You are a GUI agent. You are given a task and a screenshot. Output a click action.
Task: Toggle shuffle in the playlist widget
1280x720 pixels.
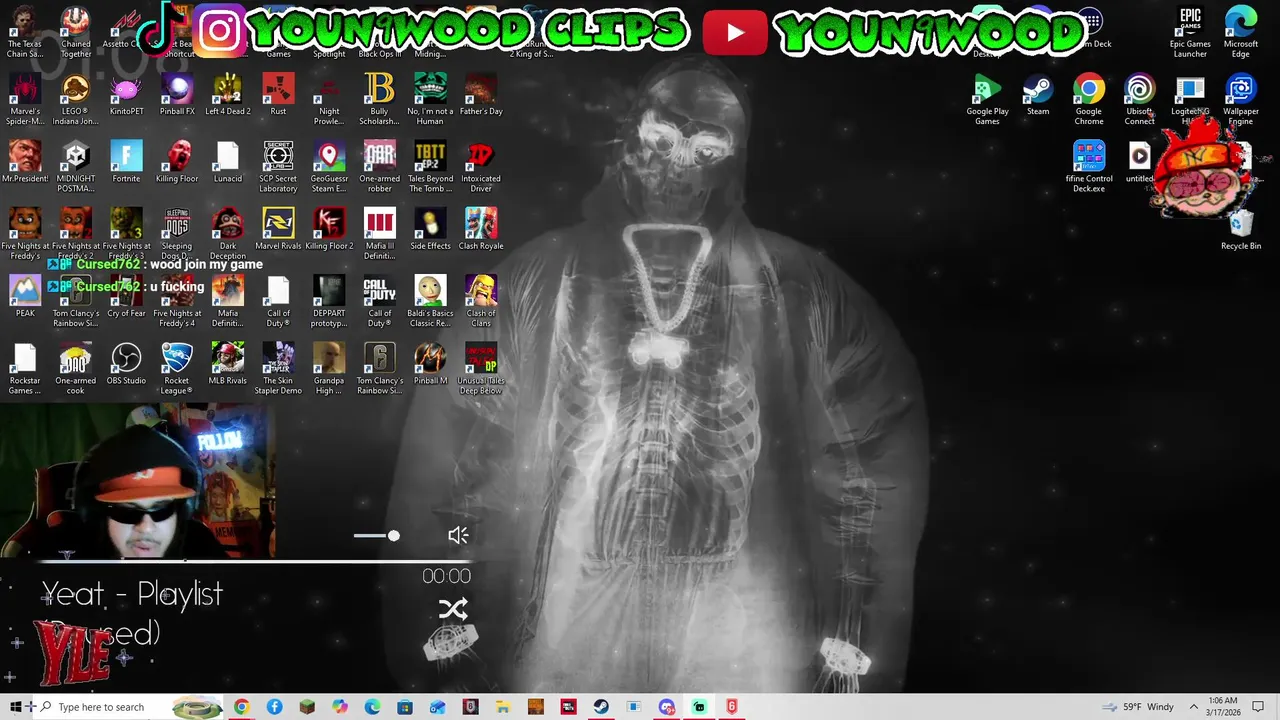[x=453, y=609]
